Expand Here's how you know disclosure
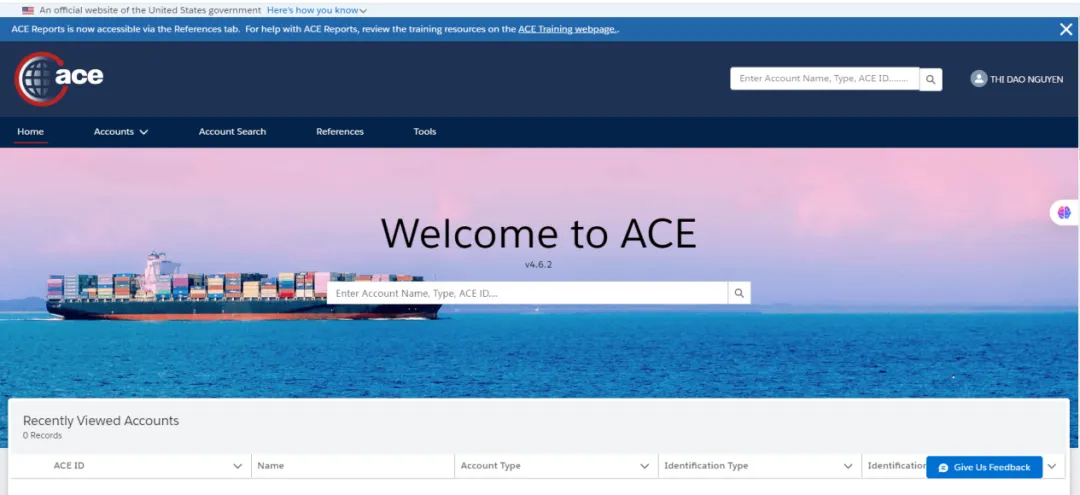Image resolution: width=1080 pixels, height=495 pixels. coord(317,10)
